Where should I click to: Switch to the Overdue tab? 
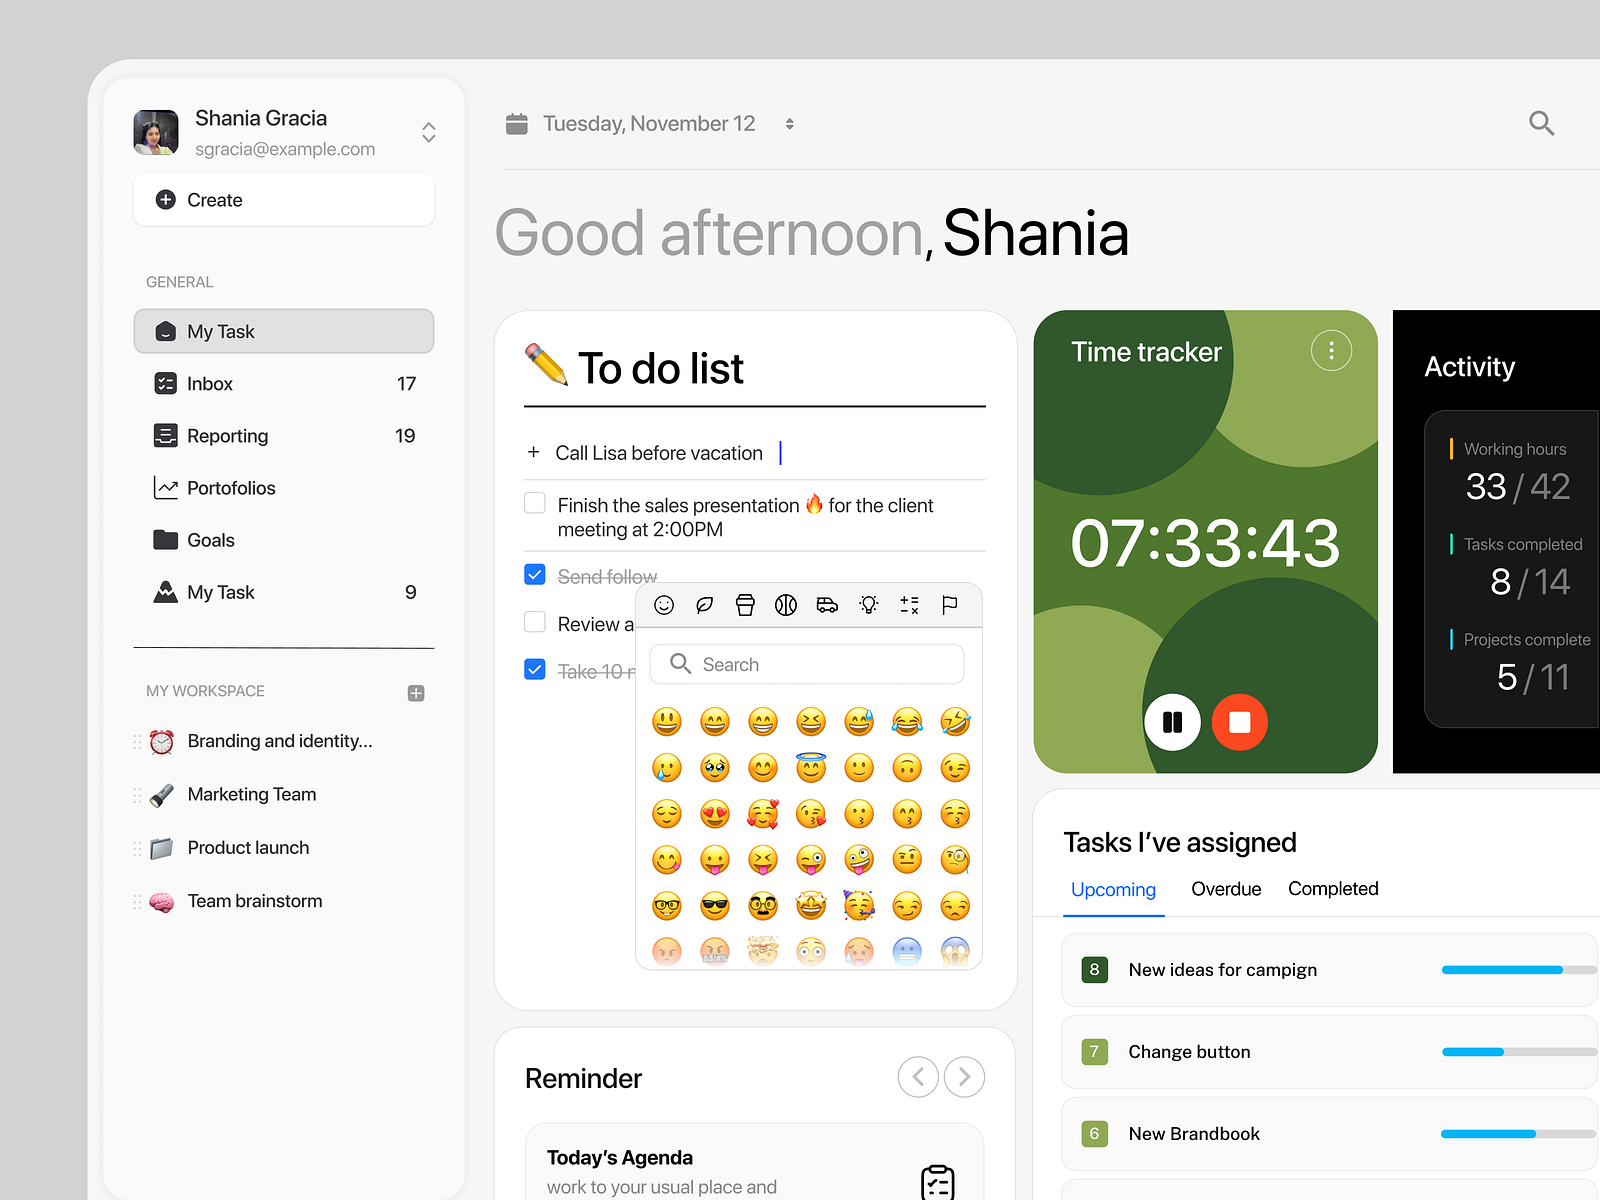pyautogui.click(x=1226, y=889)
